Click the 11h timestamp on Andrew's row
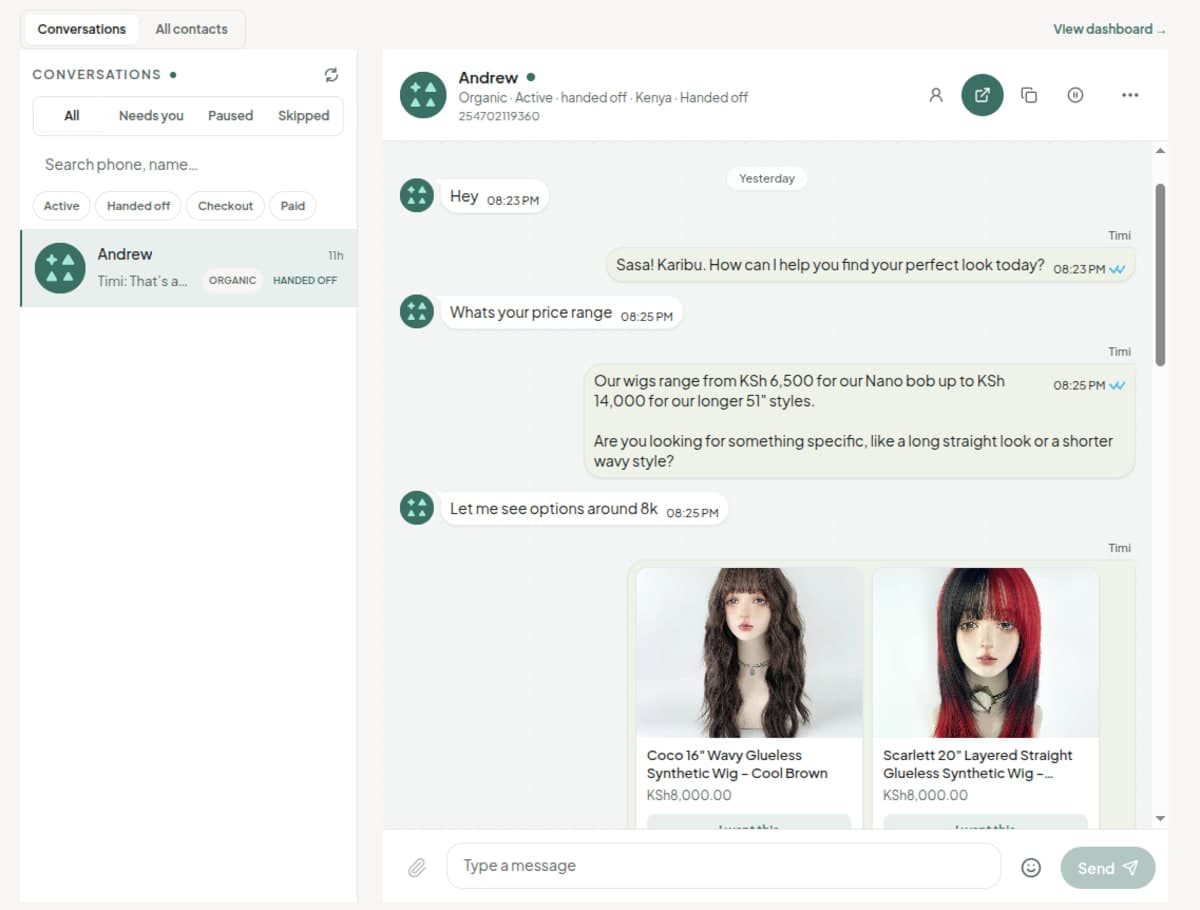The width and height of the screenshot is (1200, 910). (335, 256)
